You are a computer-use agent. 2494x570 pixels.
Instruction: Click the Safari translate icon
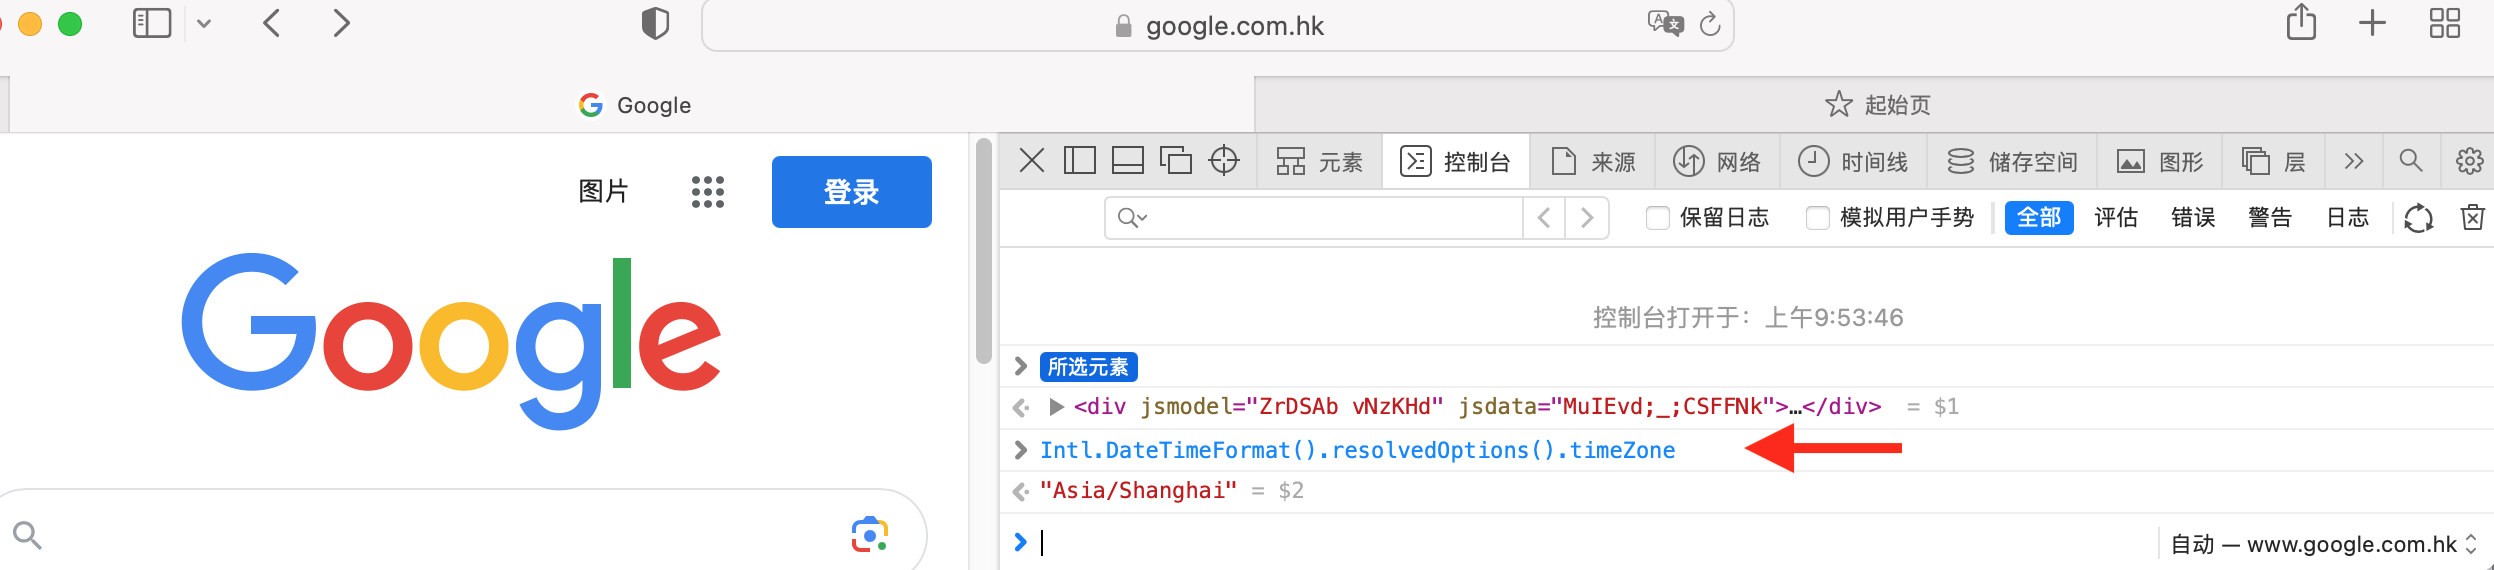(1665, 24)
